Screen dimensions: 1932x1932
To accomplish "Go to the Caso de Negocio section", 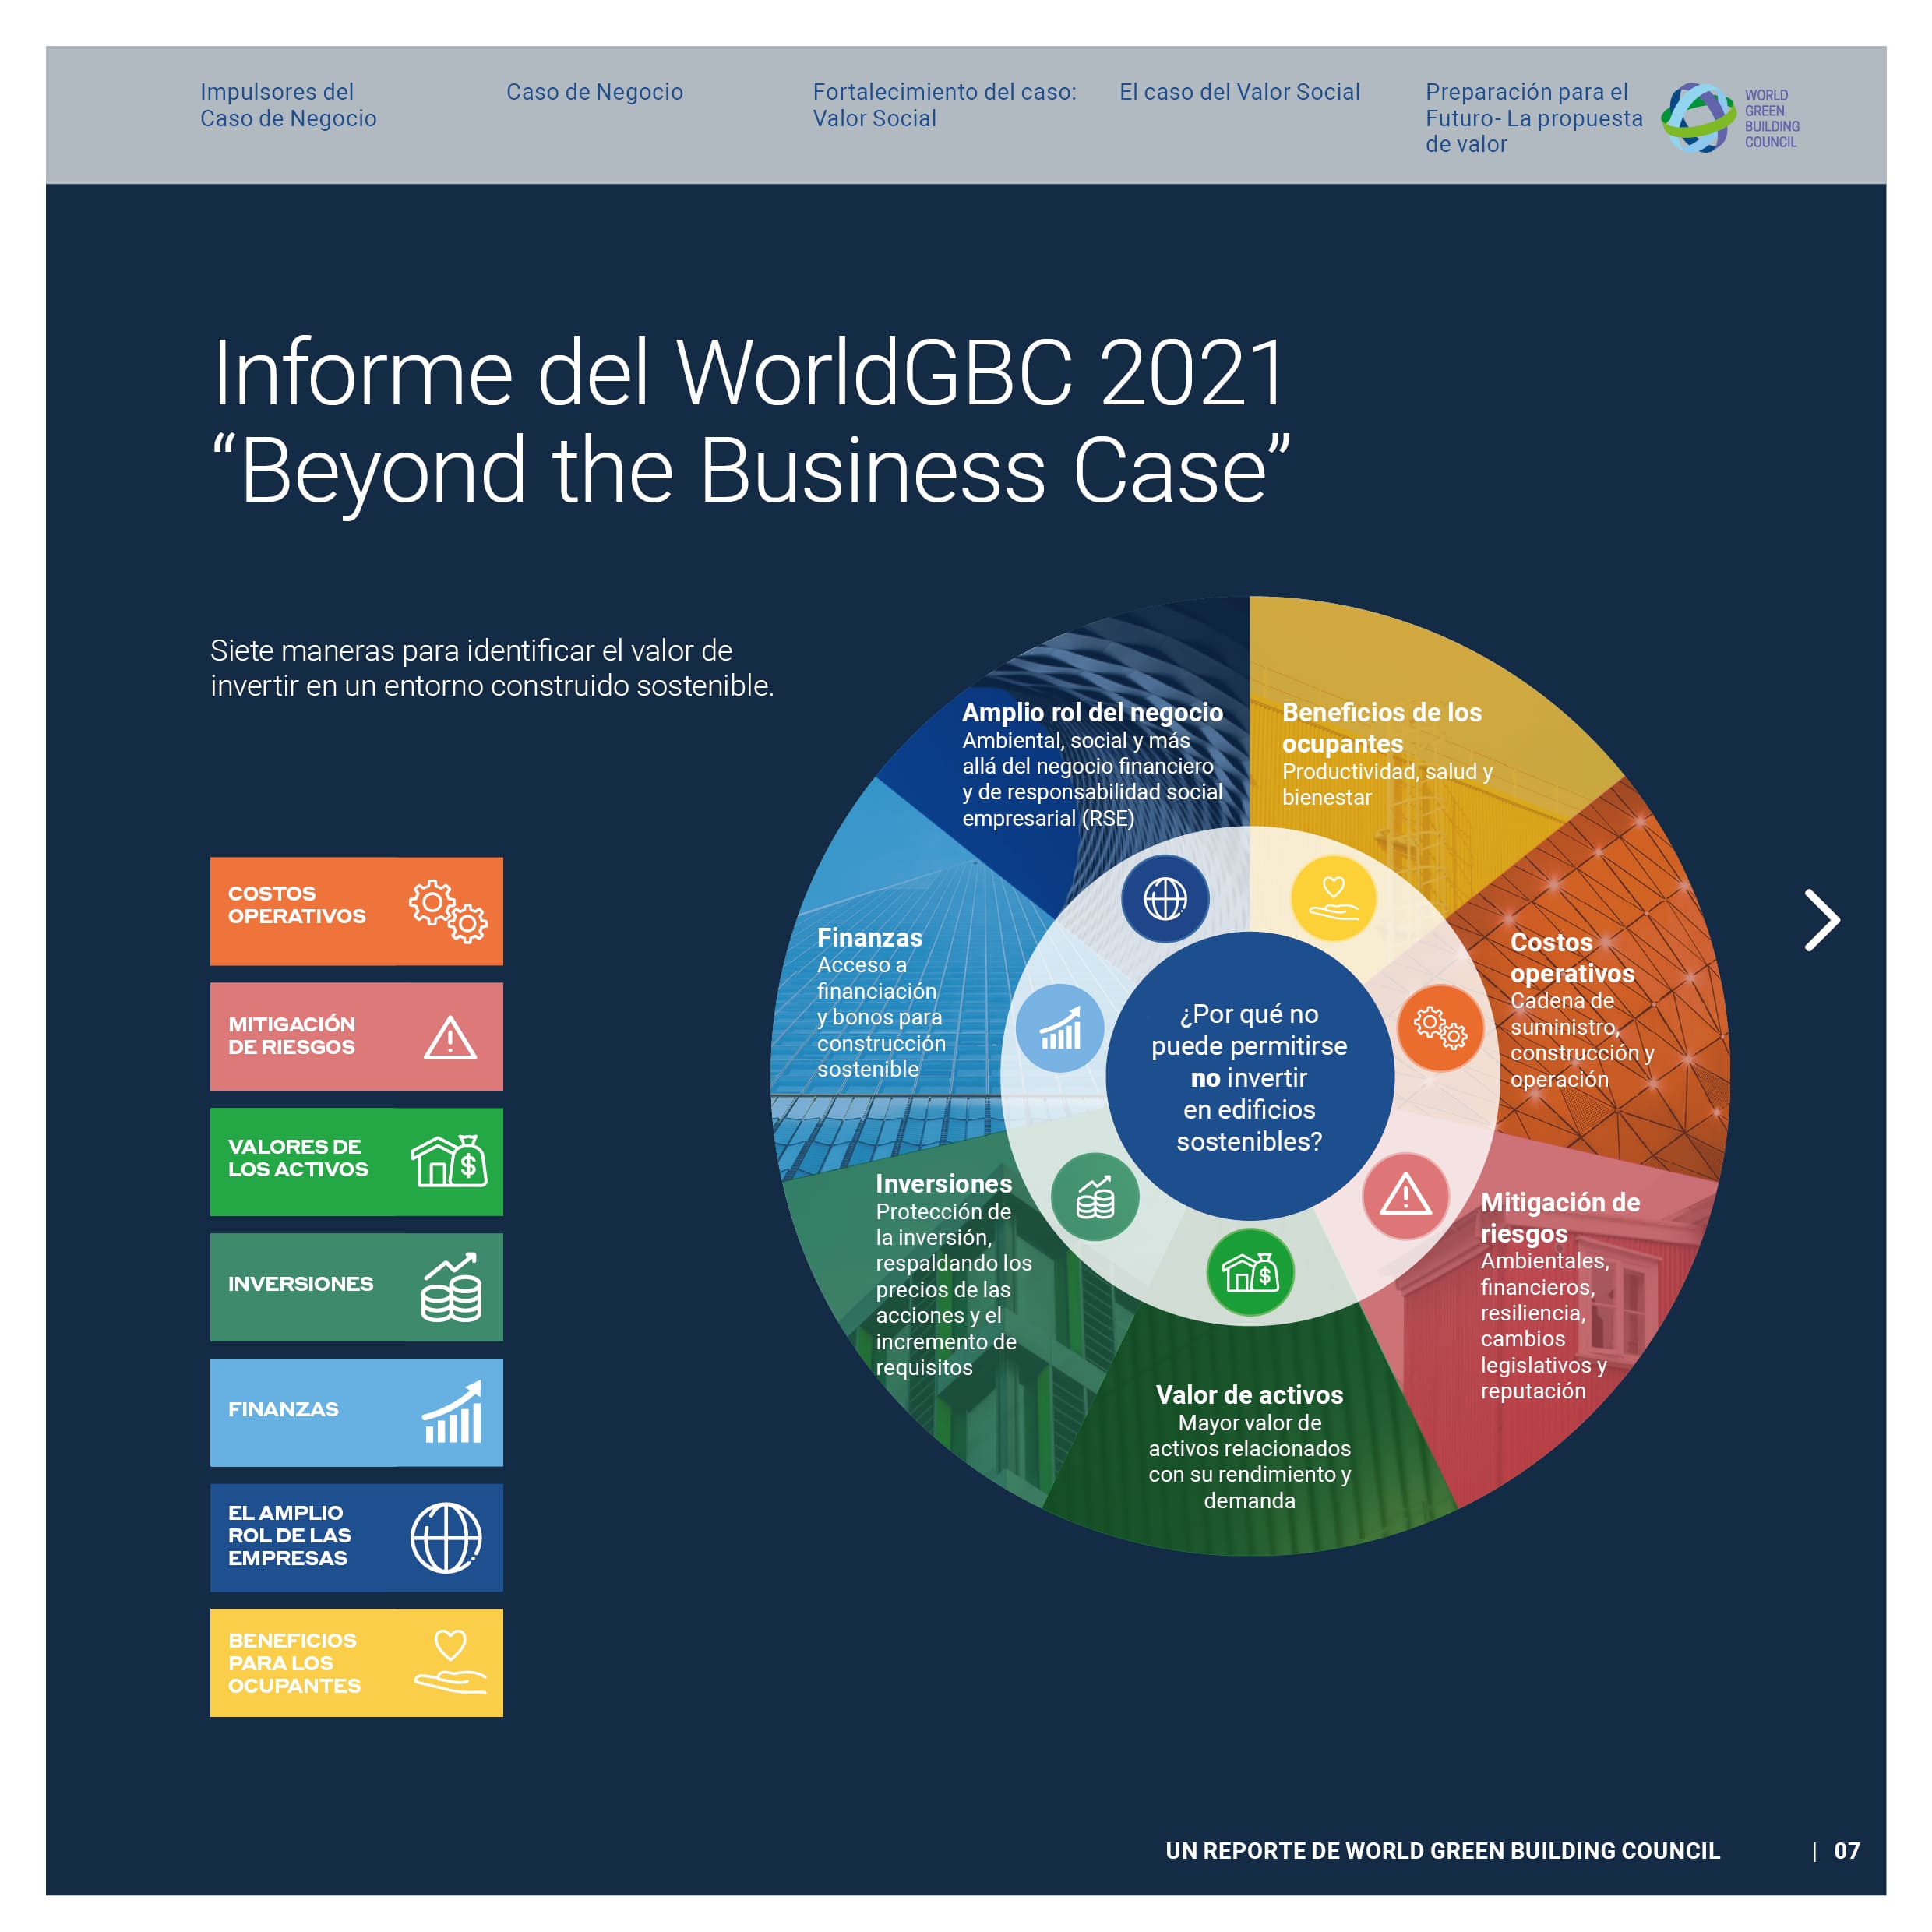I will coord(594,92).
